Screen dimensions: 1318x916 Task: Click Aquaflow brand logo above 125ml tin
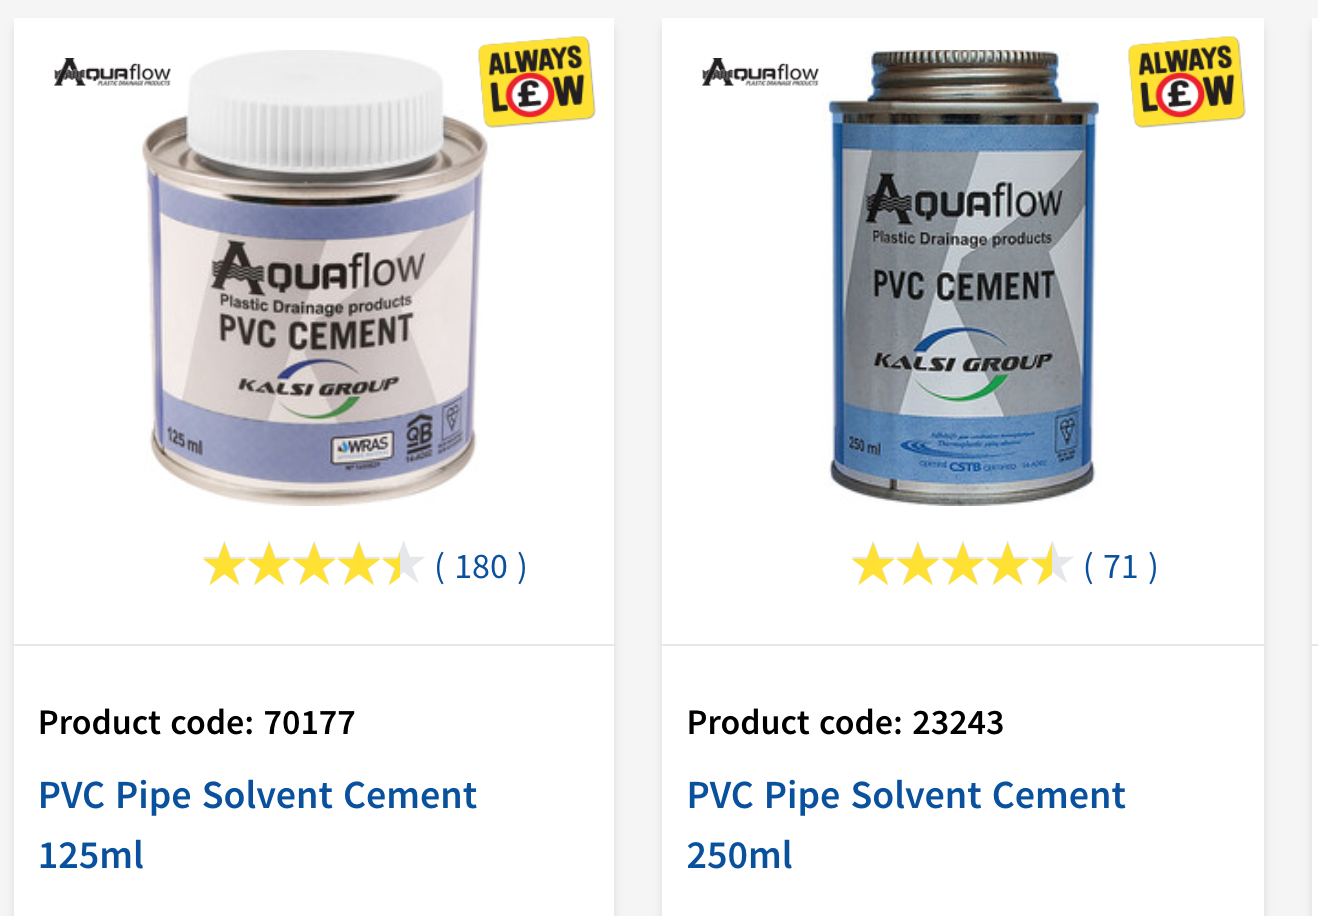[112, 73]
